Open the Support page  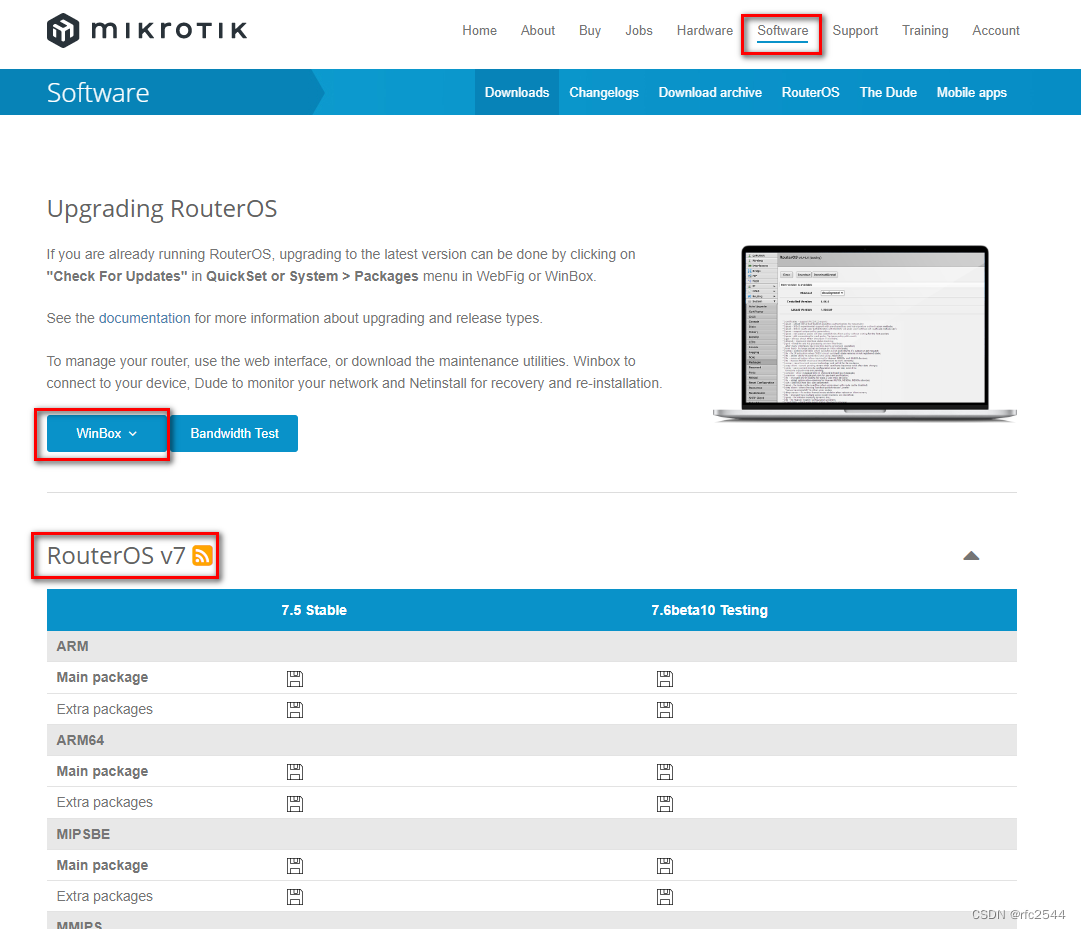point(855,30)
